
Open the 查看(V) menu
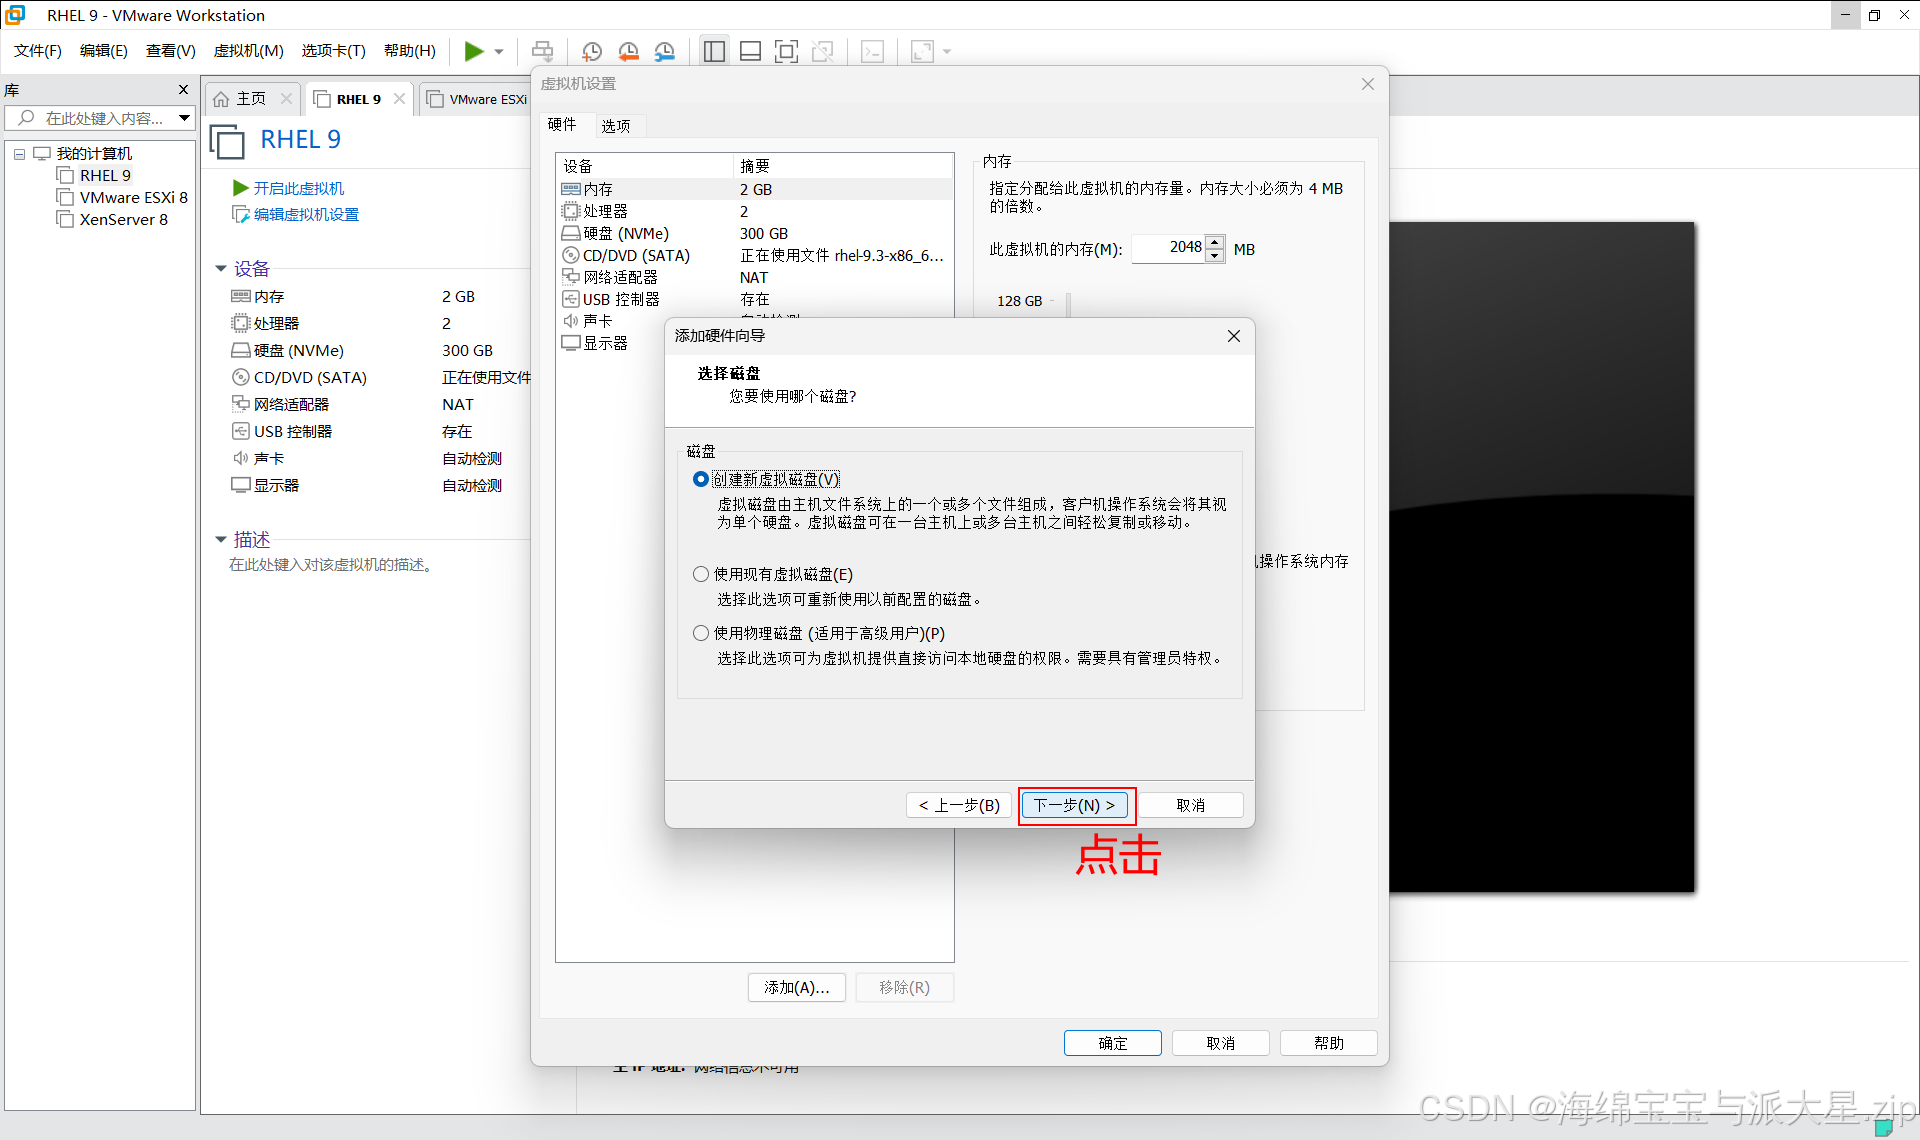click(171, 51)
